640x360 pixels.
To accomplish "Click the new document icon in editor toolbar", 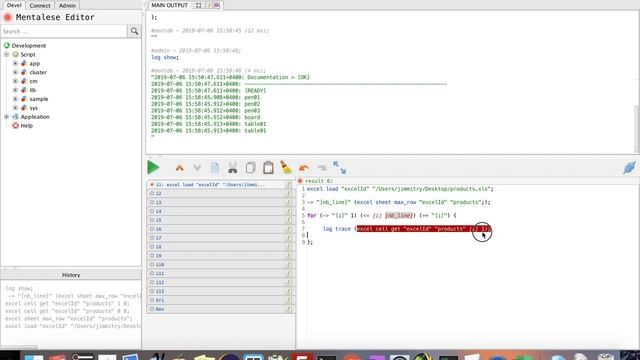I will click(x=215, y=167).
